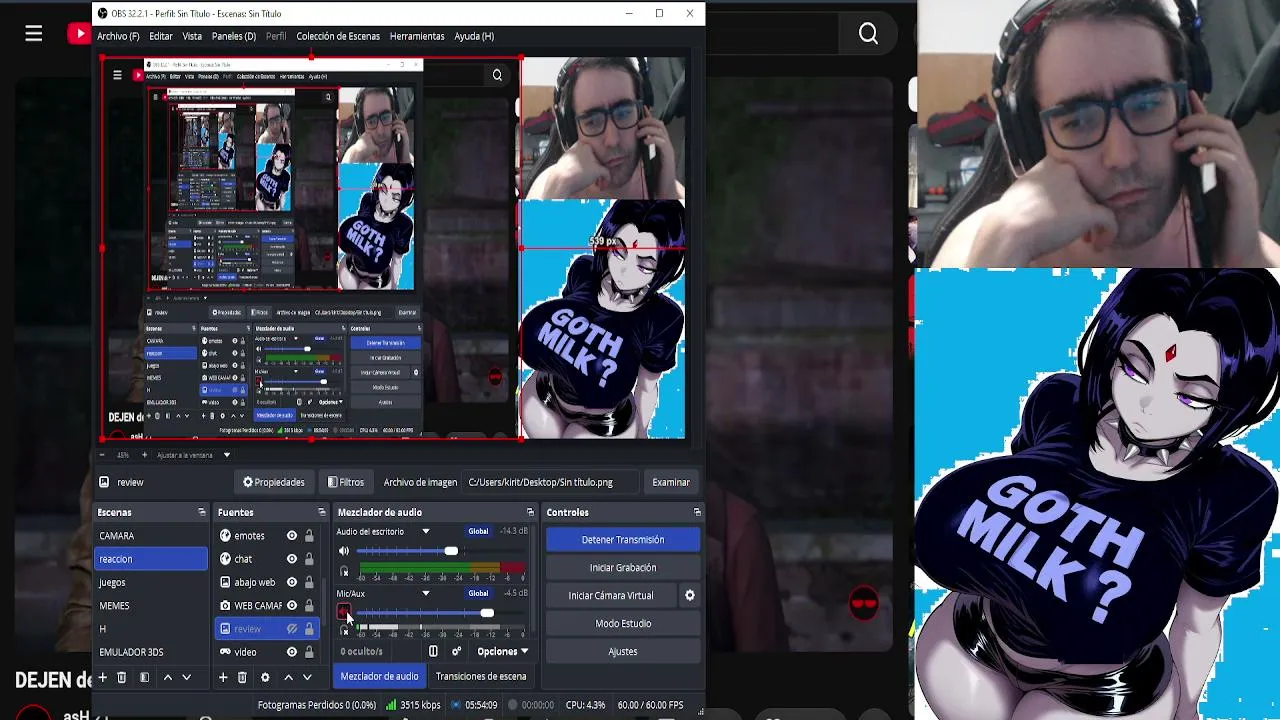Toggle lock on emotes source
Viewport: 1280px width, 720px height.
[x=309, y=536]
